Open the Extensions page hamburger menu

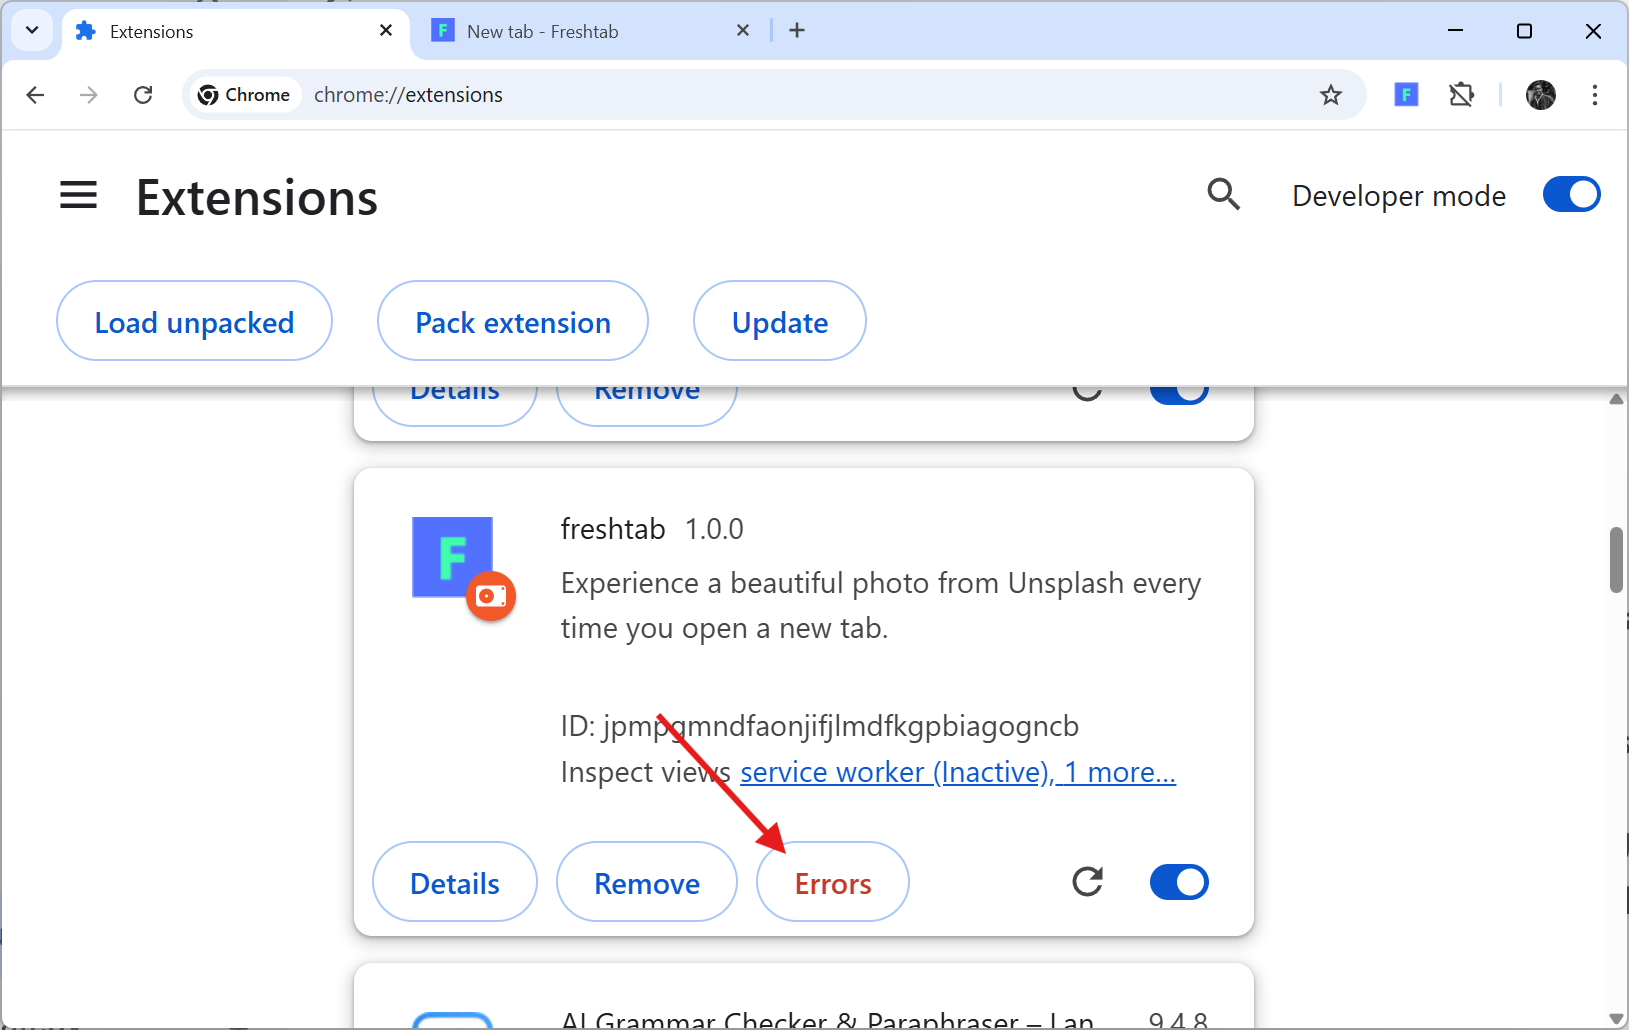pos(78,195)
